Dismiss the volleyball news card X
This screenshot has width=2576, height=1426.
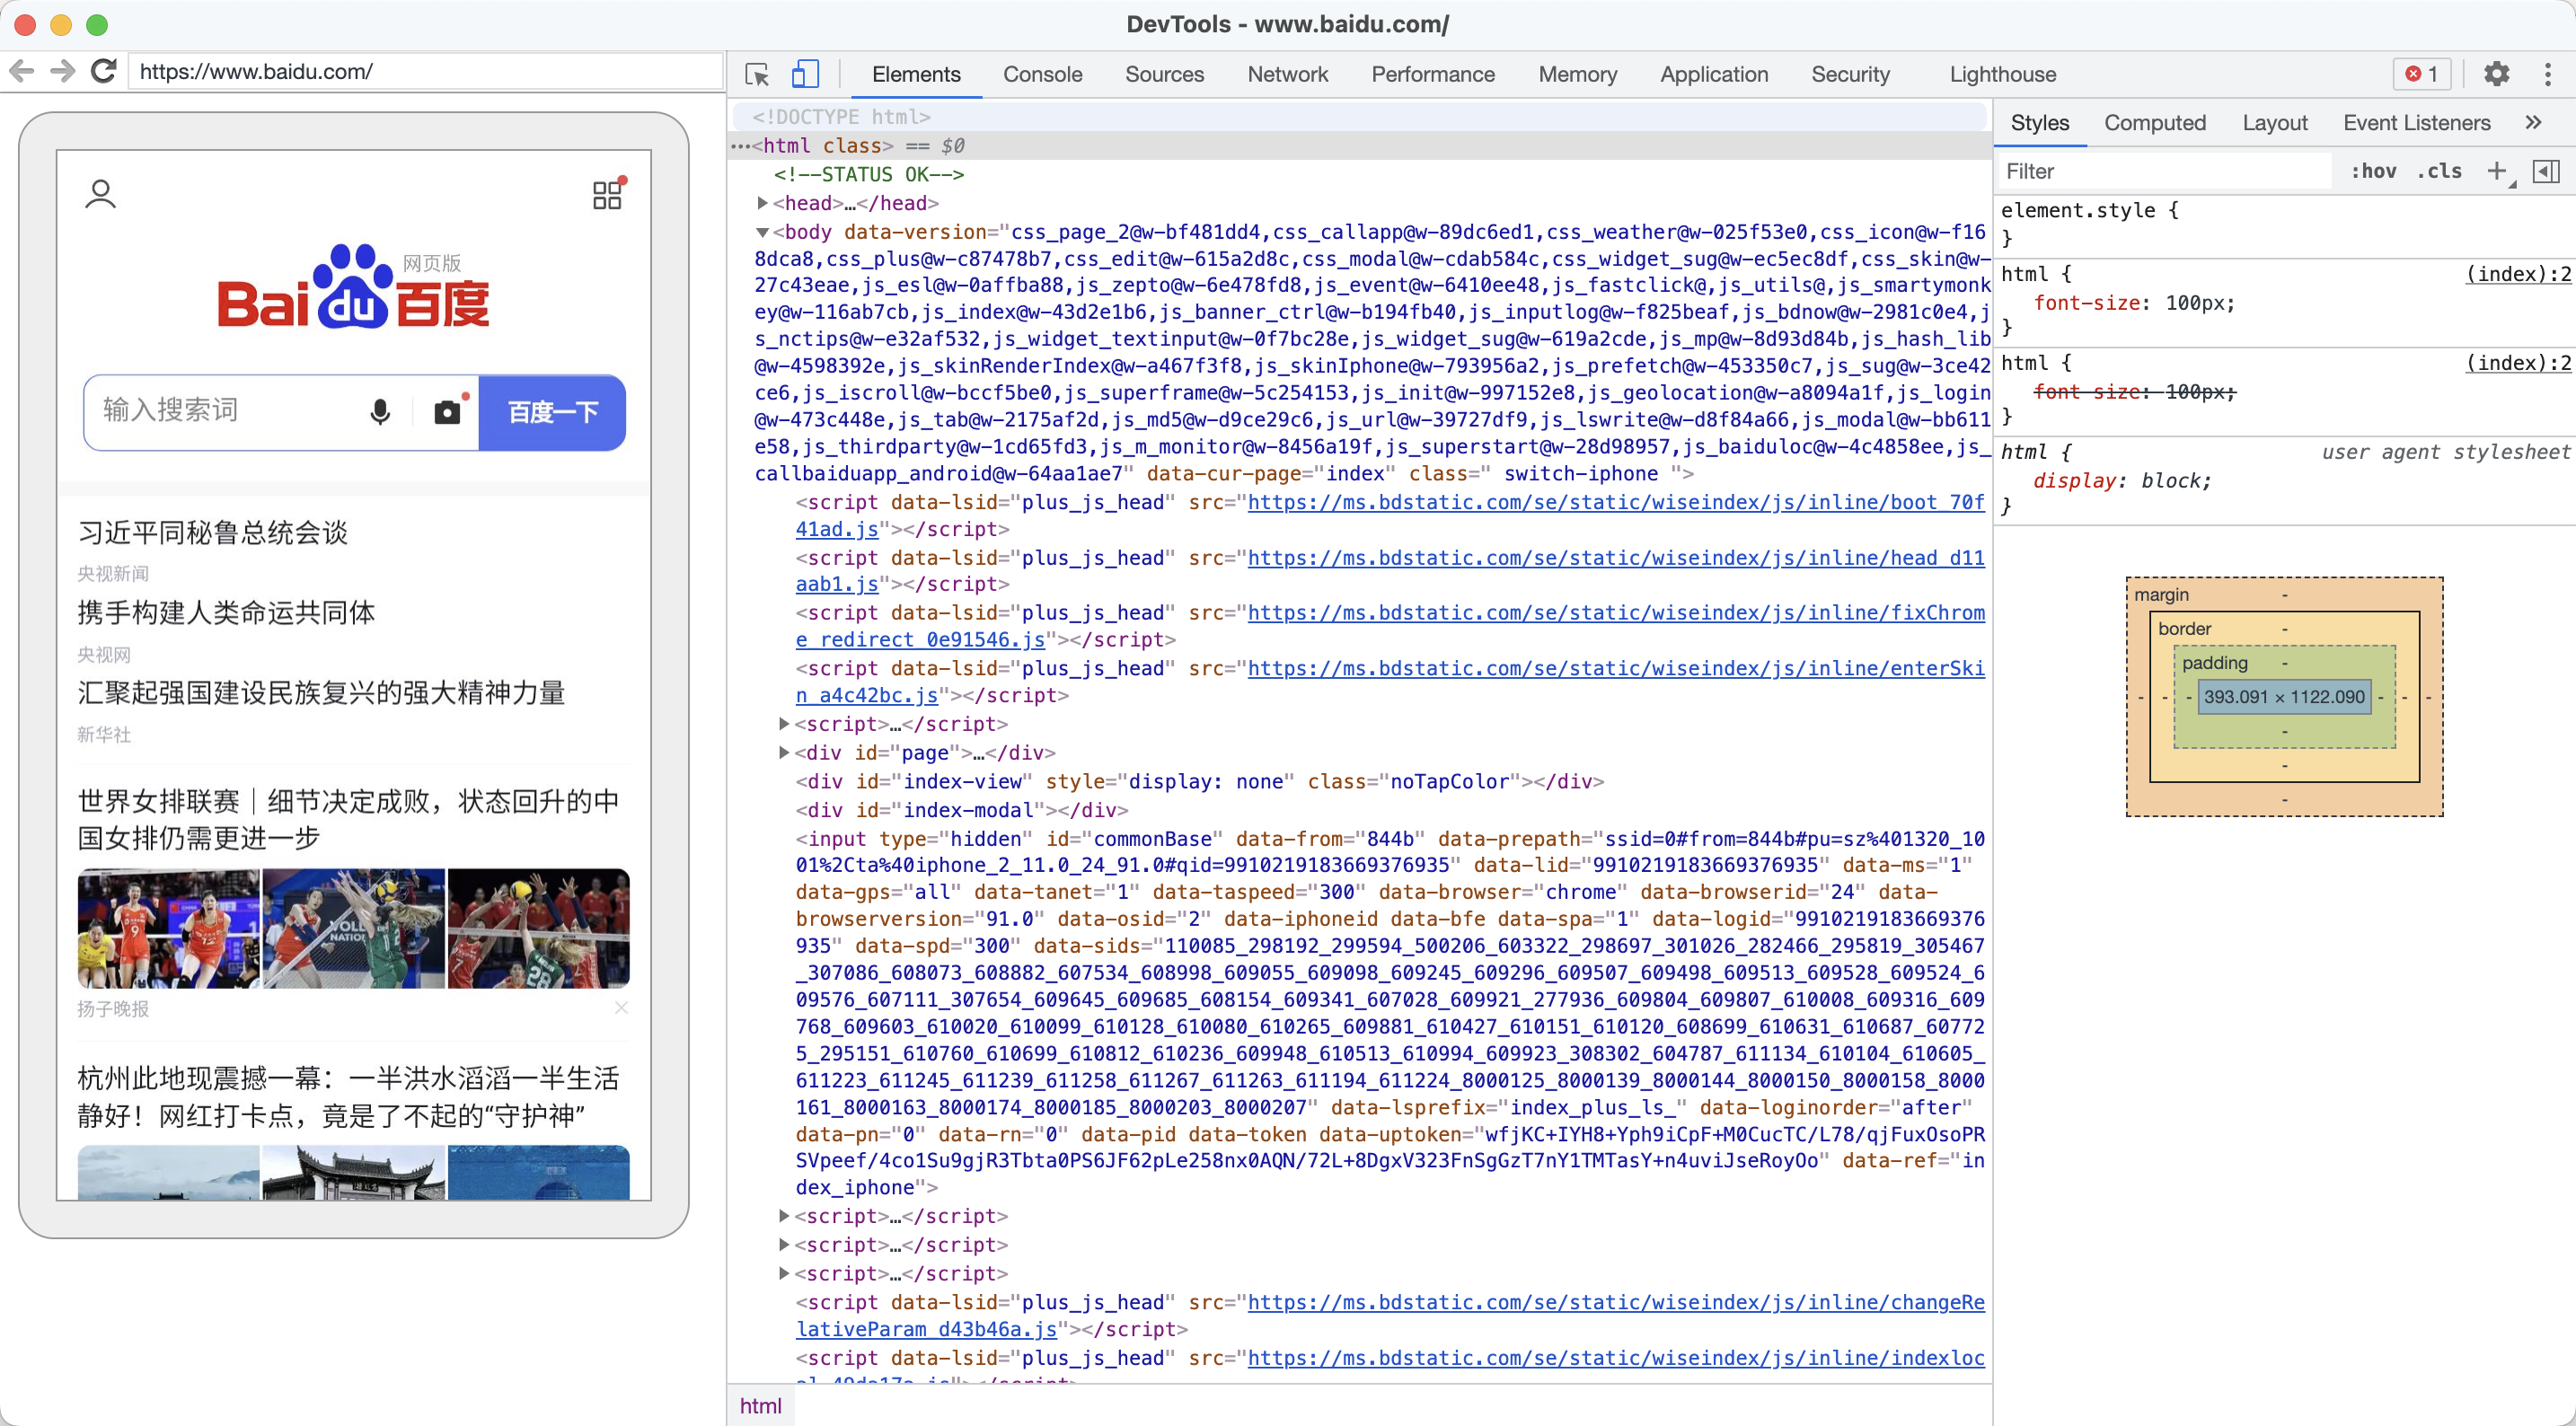[x=621, y=1008]
